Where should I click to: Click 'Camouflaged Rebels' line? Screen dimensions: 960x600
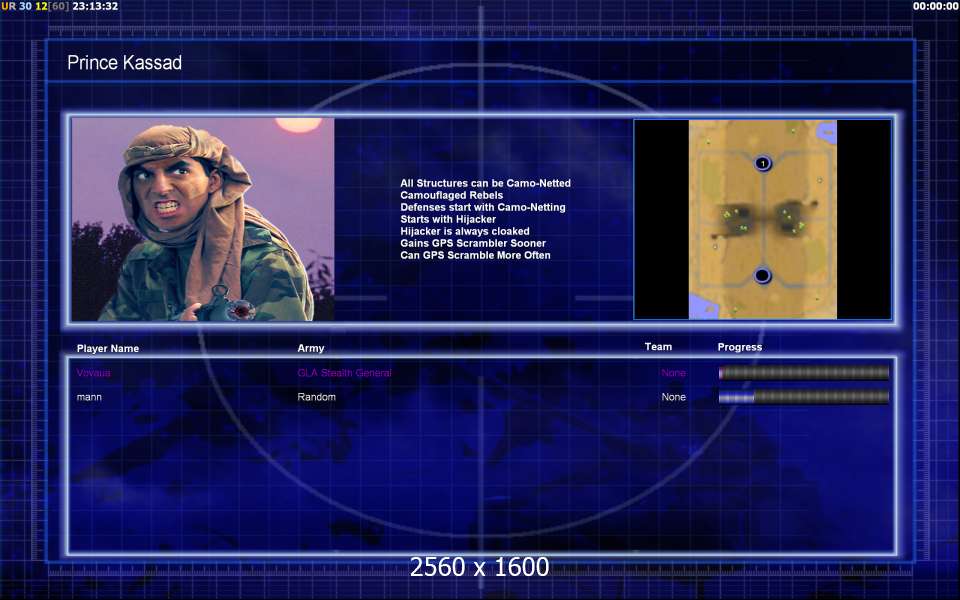coord(452,195)
